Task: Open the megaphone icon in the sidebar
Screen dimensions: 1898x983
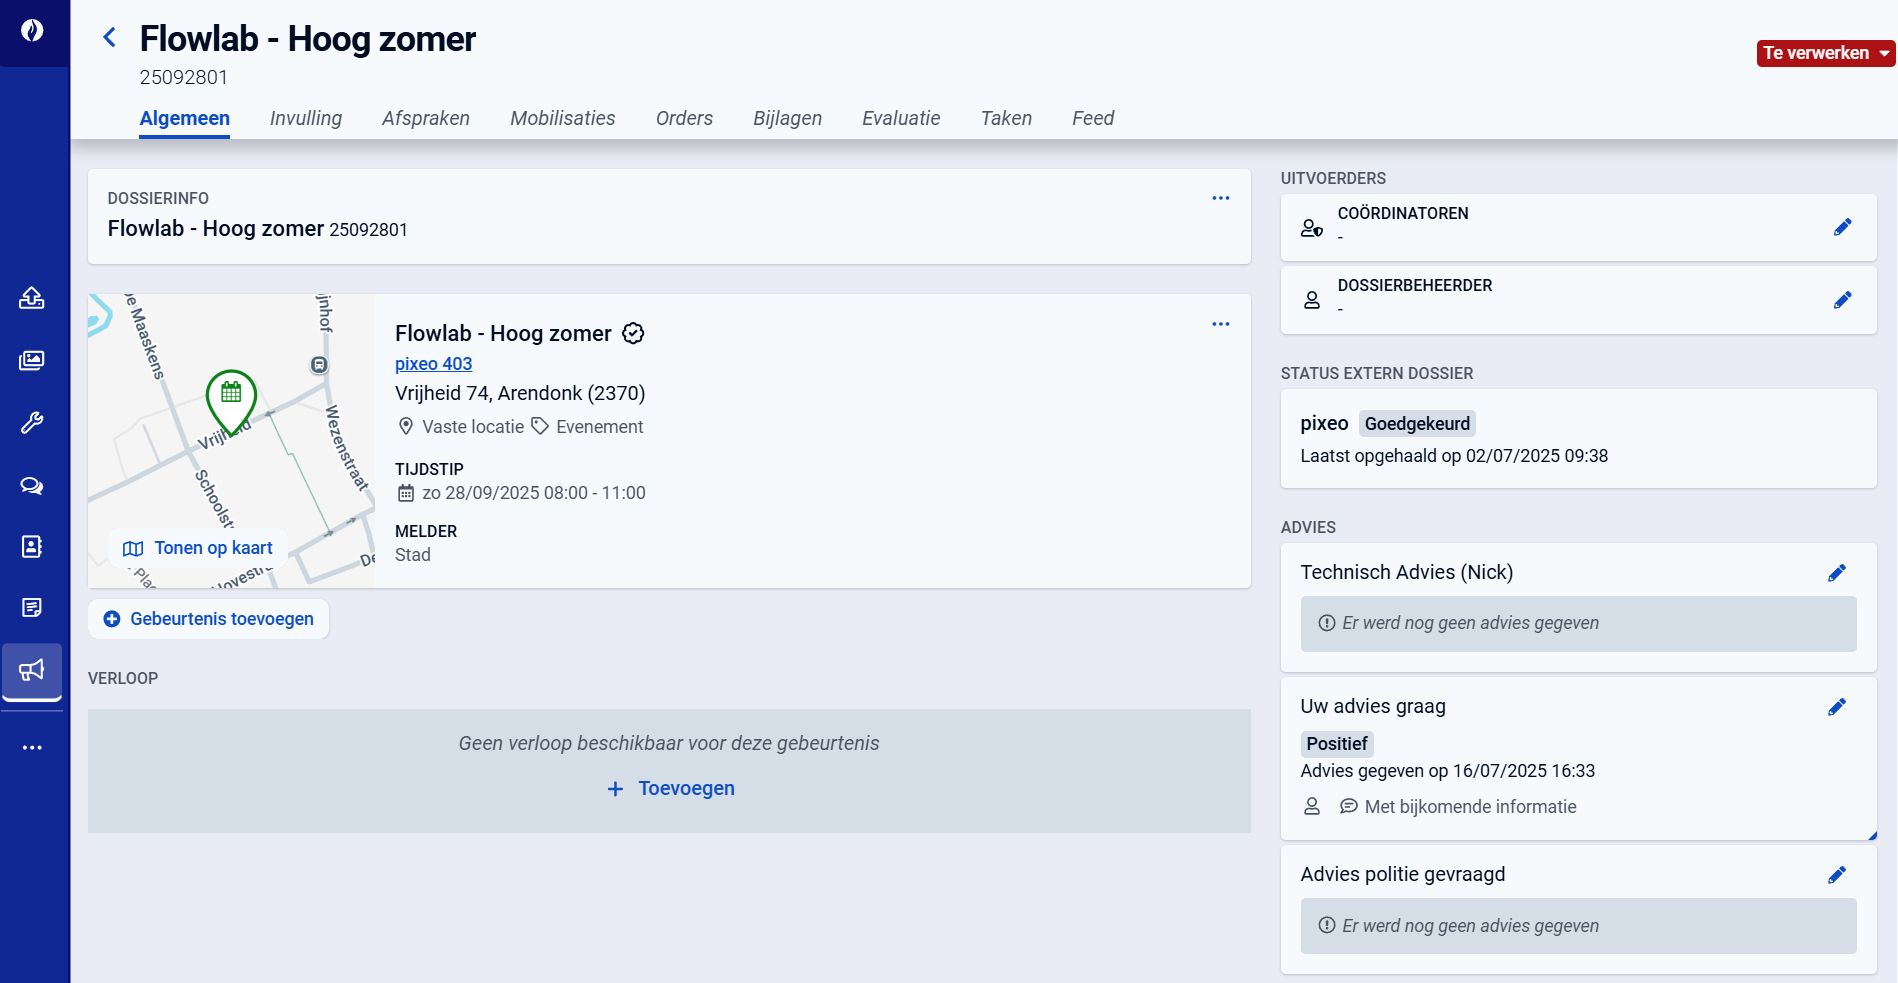Action: (x=32, y=670)
